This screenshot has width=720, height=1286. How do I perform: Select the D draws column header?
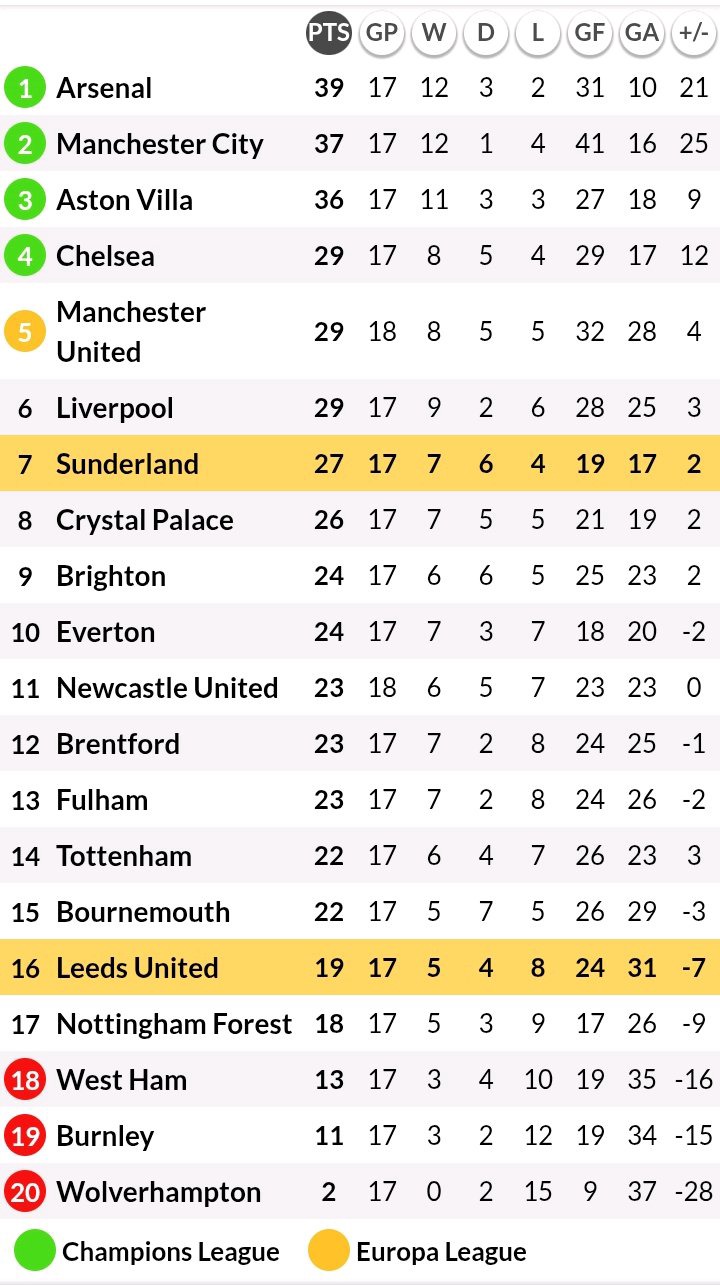485,33
